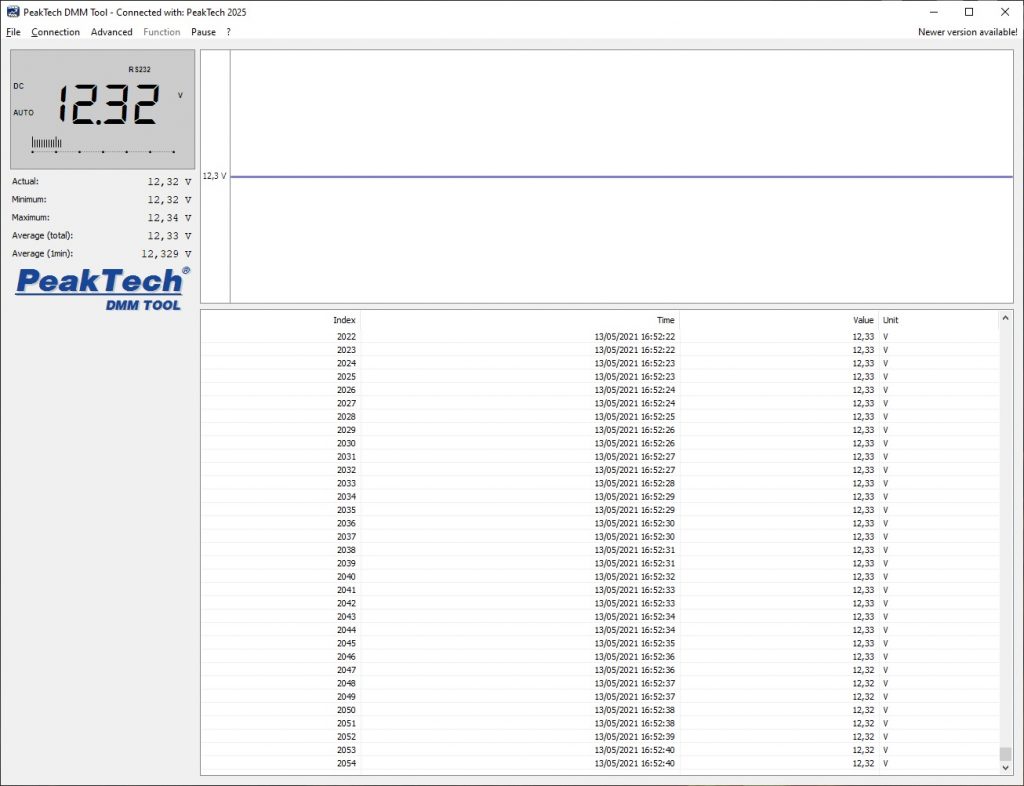Maximize the PeakTech DMM Tool window
This screenshot has width=1024, height=786.
(968, 12)
